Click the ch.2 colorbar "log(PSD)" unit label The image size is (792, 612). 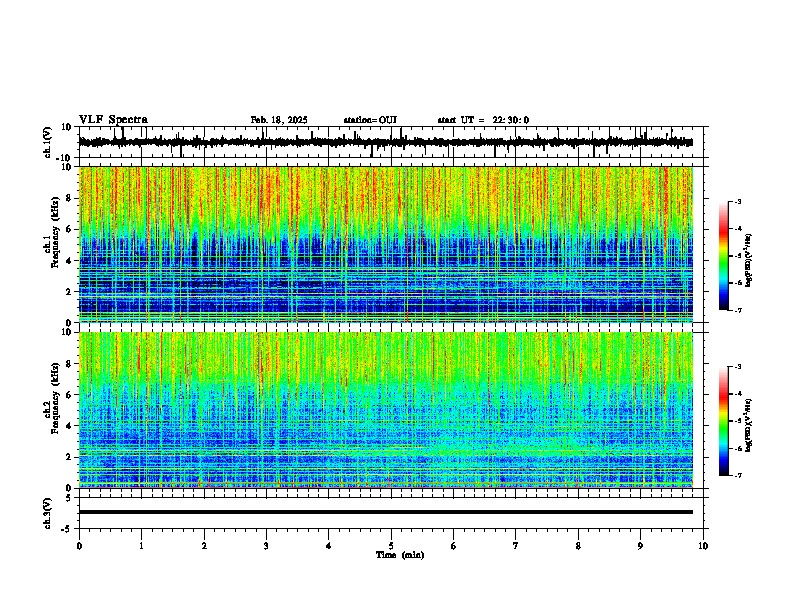click(748, 426)
